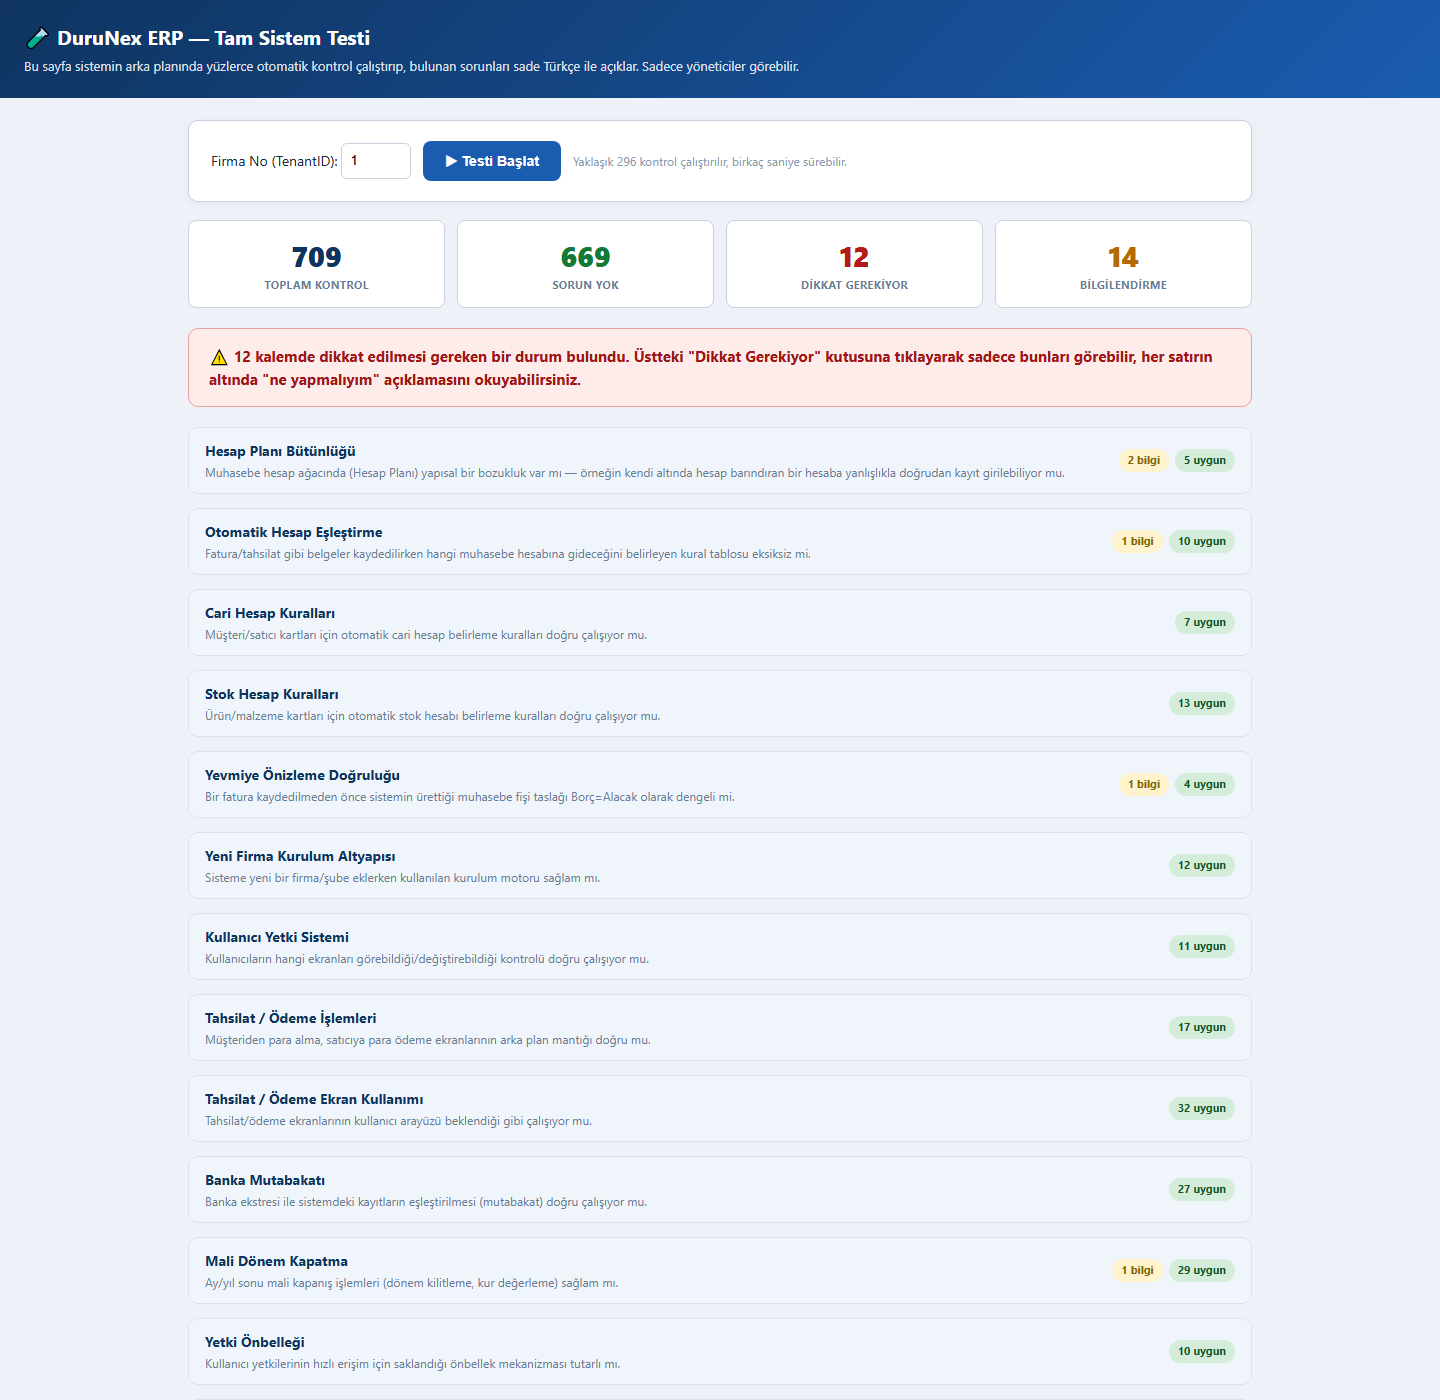Show only the 12 Dikkat Gerekiyor items

point(854,264)
